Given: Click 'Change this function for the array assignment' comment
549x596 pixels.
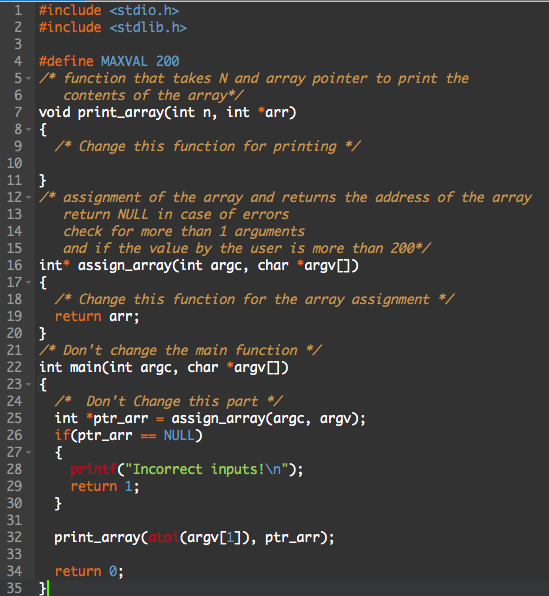Looking at the screenshot, I should 254,300.
